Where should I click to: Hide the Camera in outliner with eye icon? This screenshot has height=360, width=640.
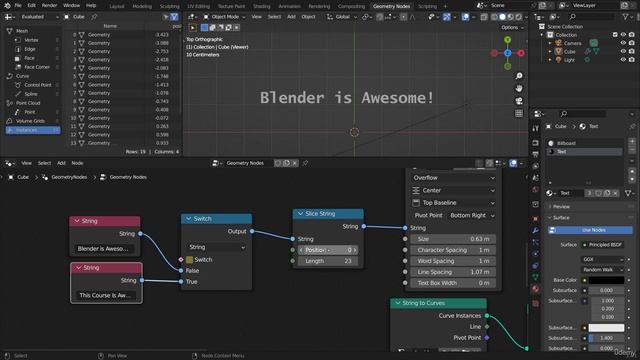(623, 43)
